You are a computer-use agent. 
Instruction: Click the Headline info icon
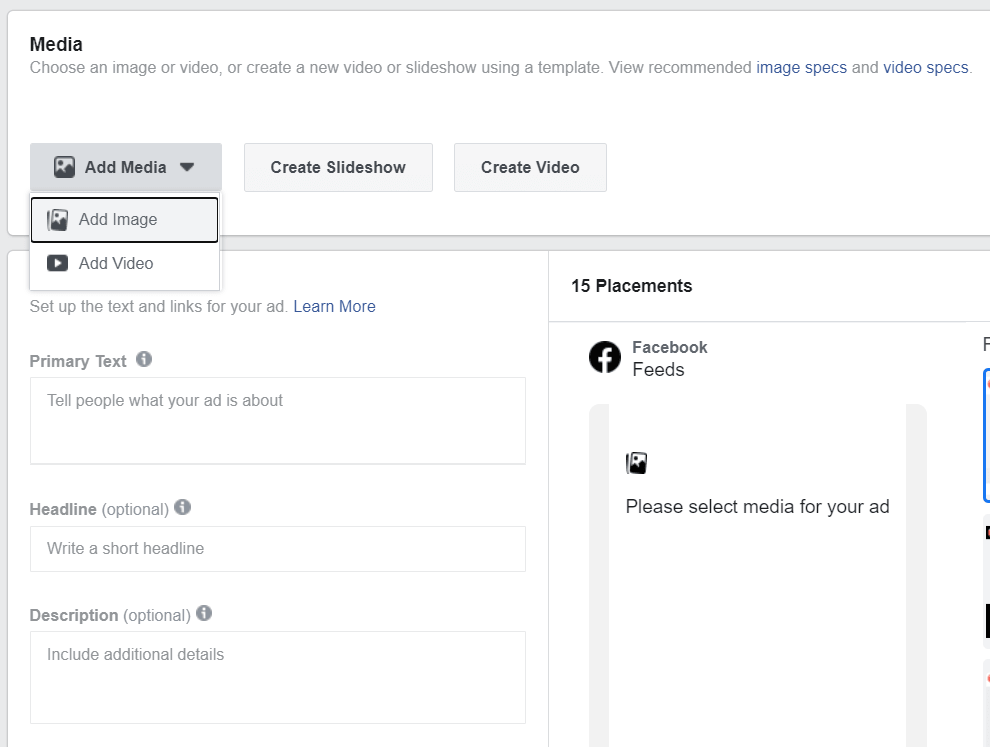182,507
